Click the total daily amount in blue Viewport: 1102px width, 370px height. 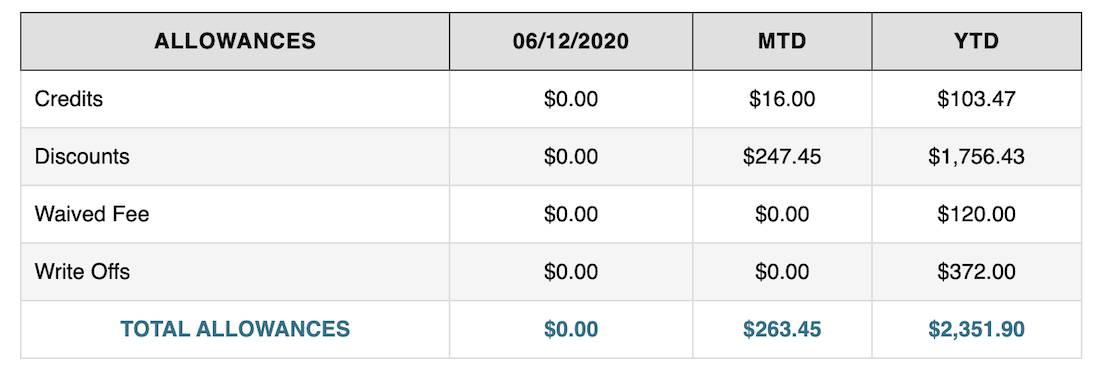571,329
